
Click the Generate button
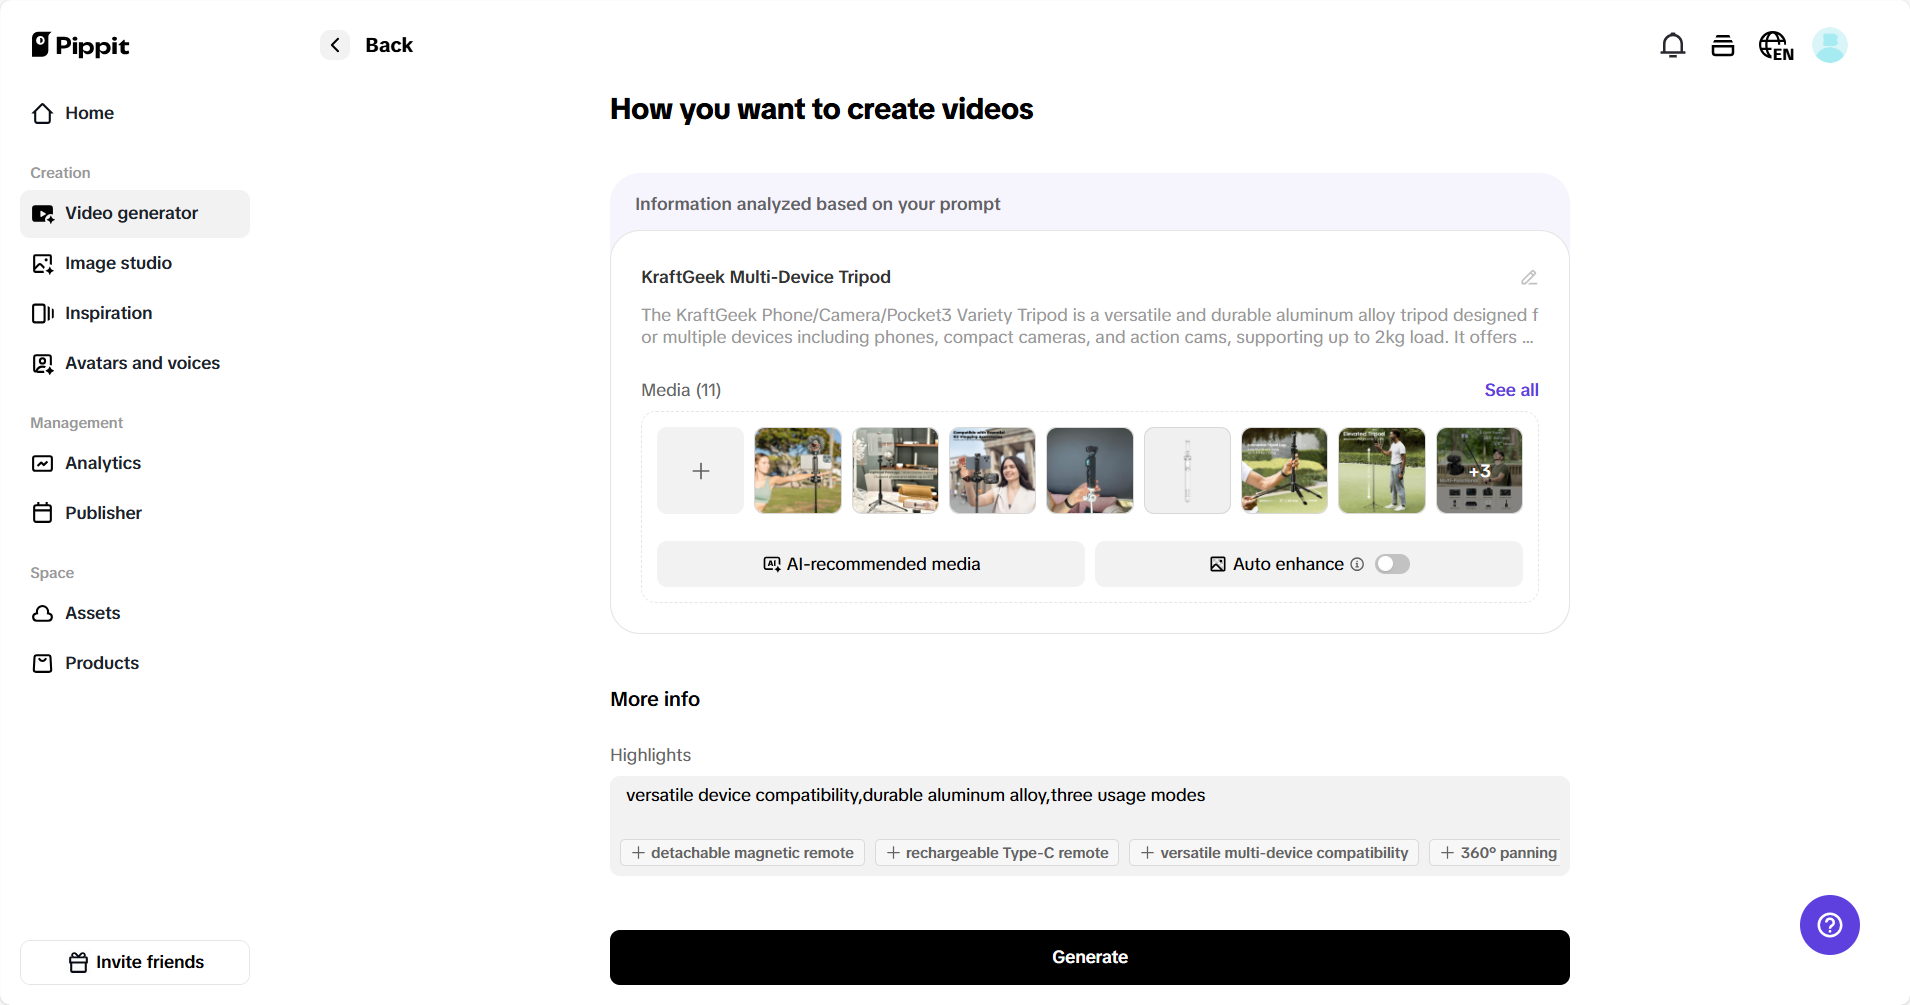click(1089, 957)
